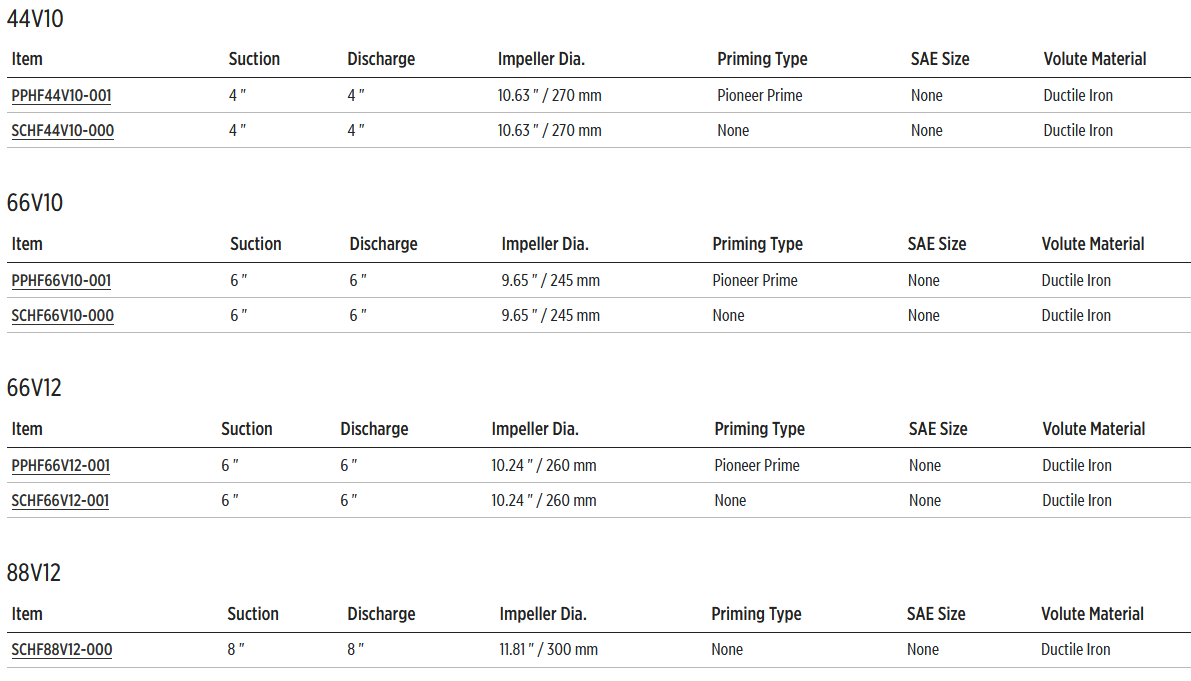This screenshot has width=1191, height=681.
Task: Open the PPHF66V12-001 product link
Action: click(x=60, y=466)
